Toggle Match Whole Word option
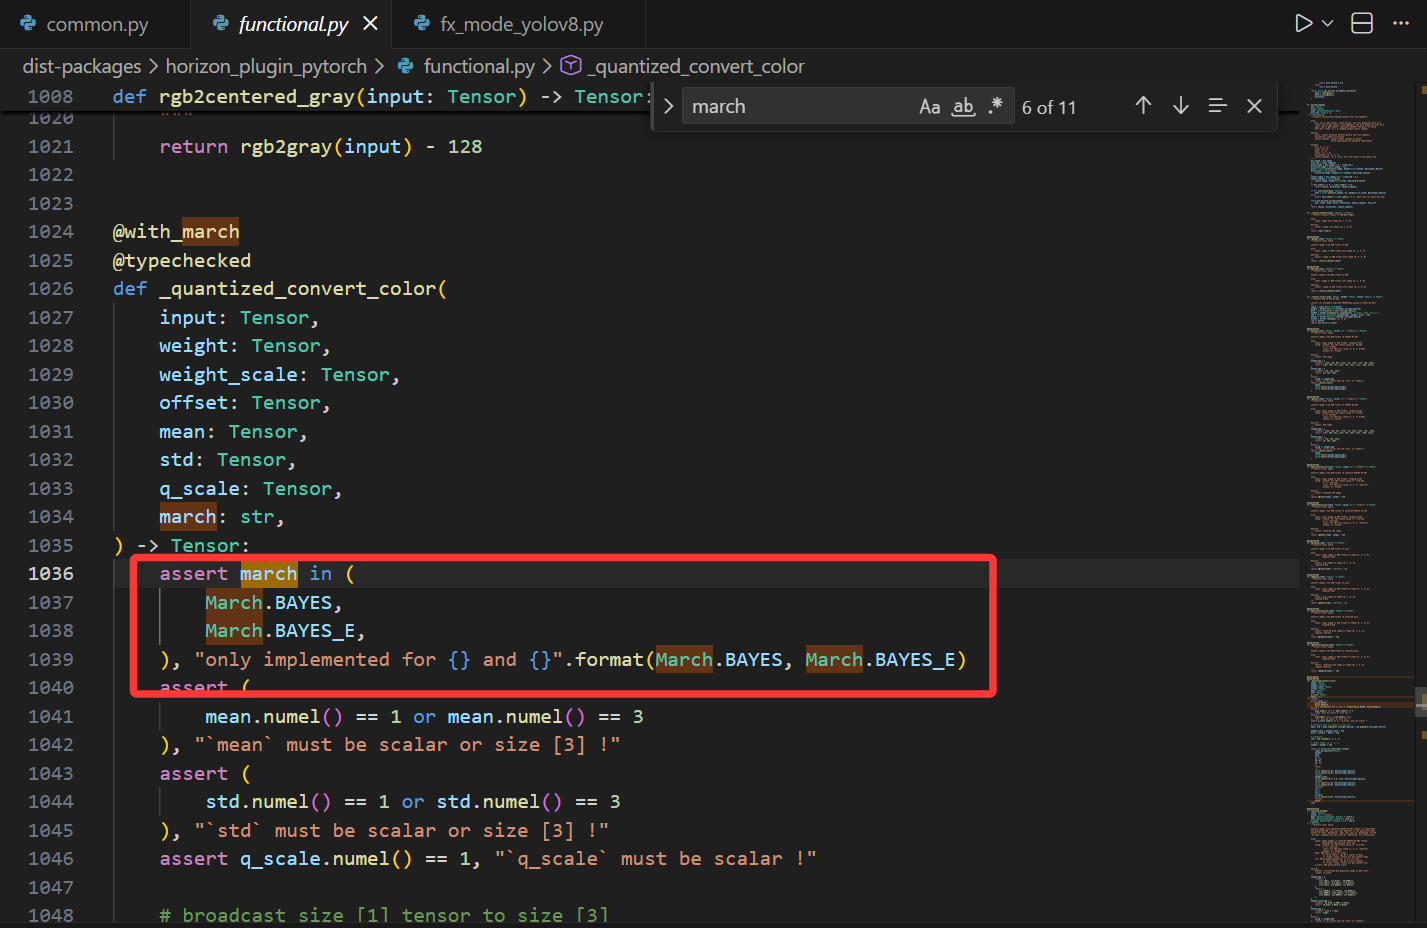The width and height of the screenshot is (1427, 928). click(962, 107)
